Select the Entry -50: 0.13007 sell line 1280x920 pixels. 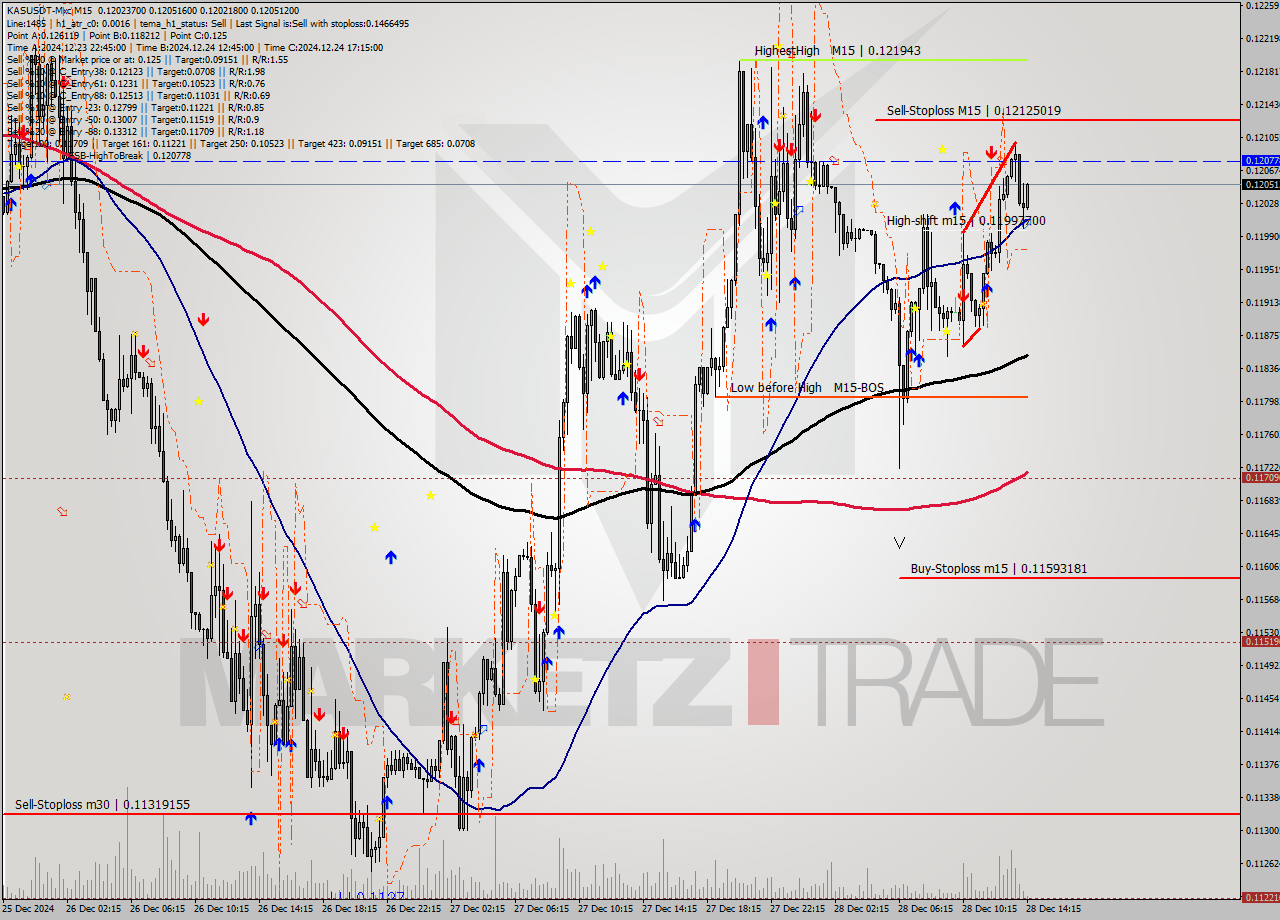tap(133, 120)
